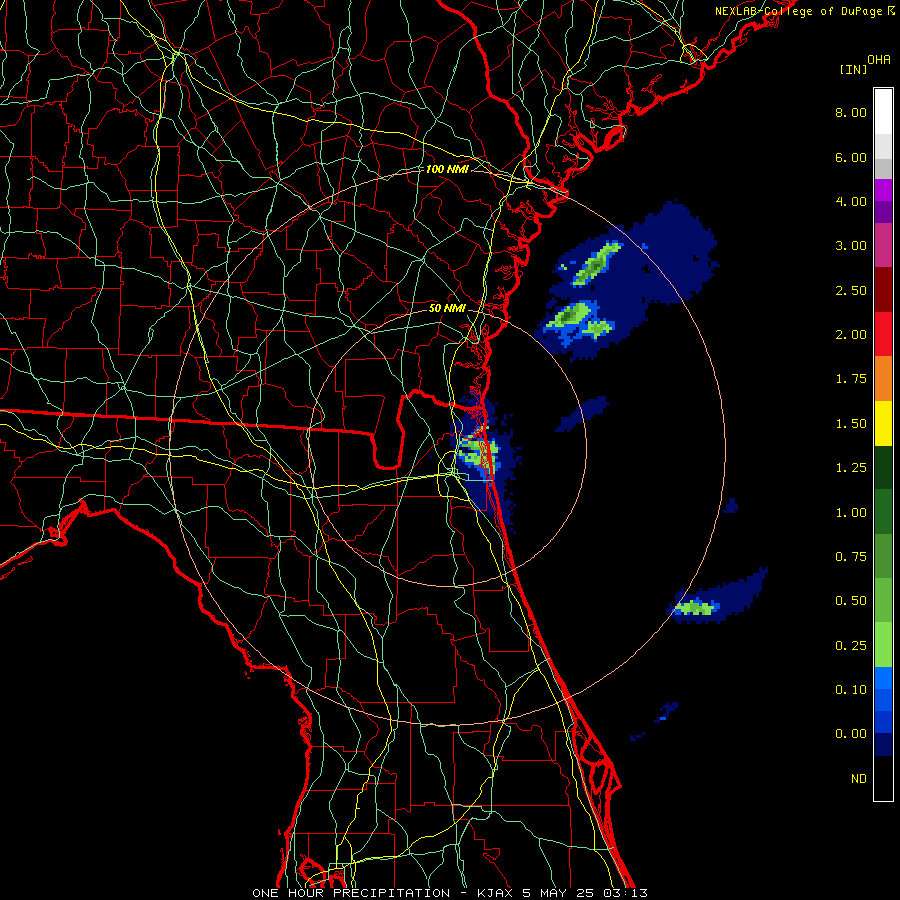Click the magenta swatch beside 4.00

[x=883, y=190]
